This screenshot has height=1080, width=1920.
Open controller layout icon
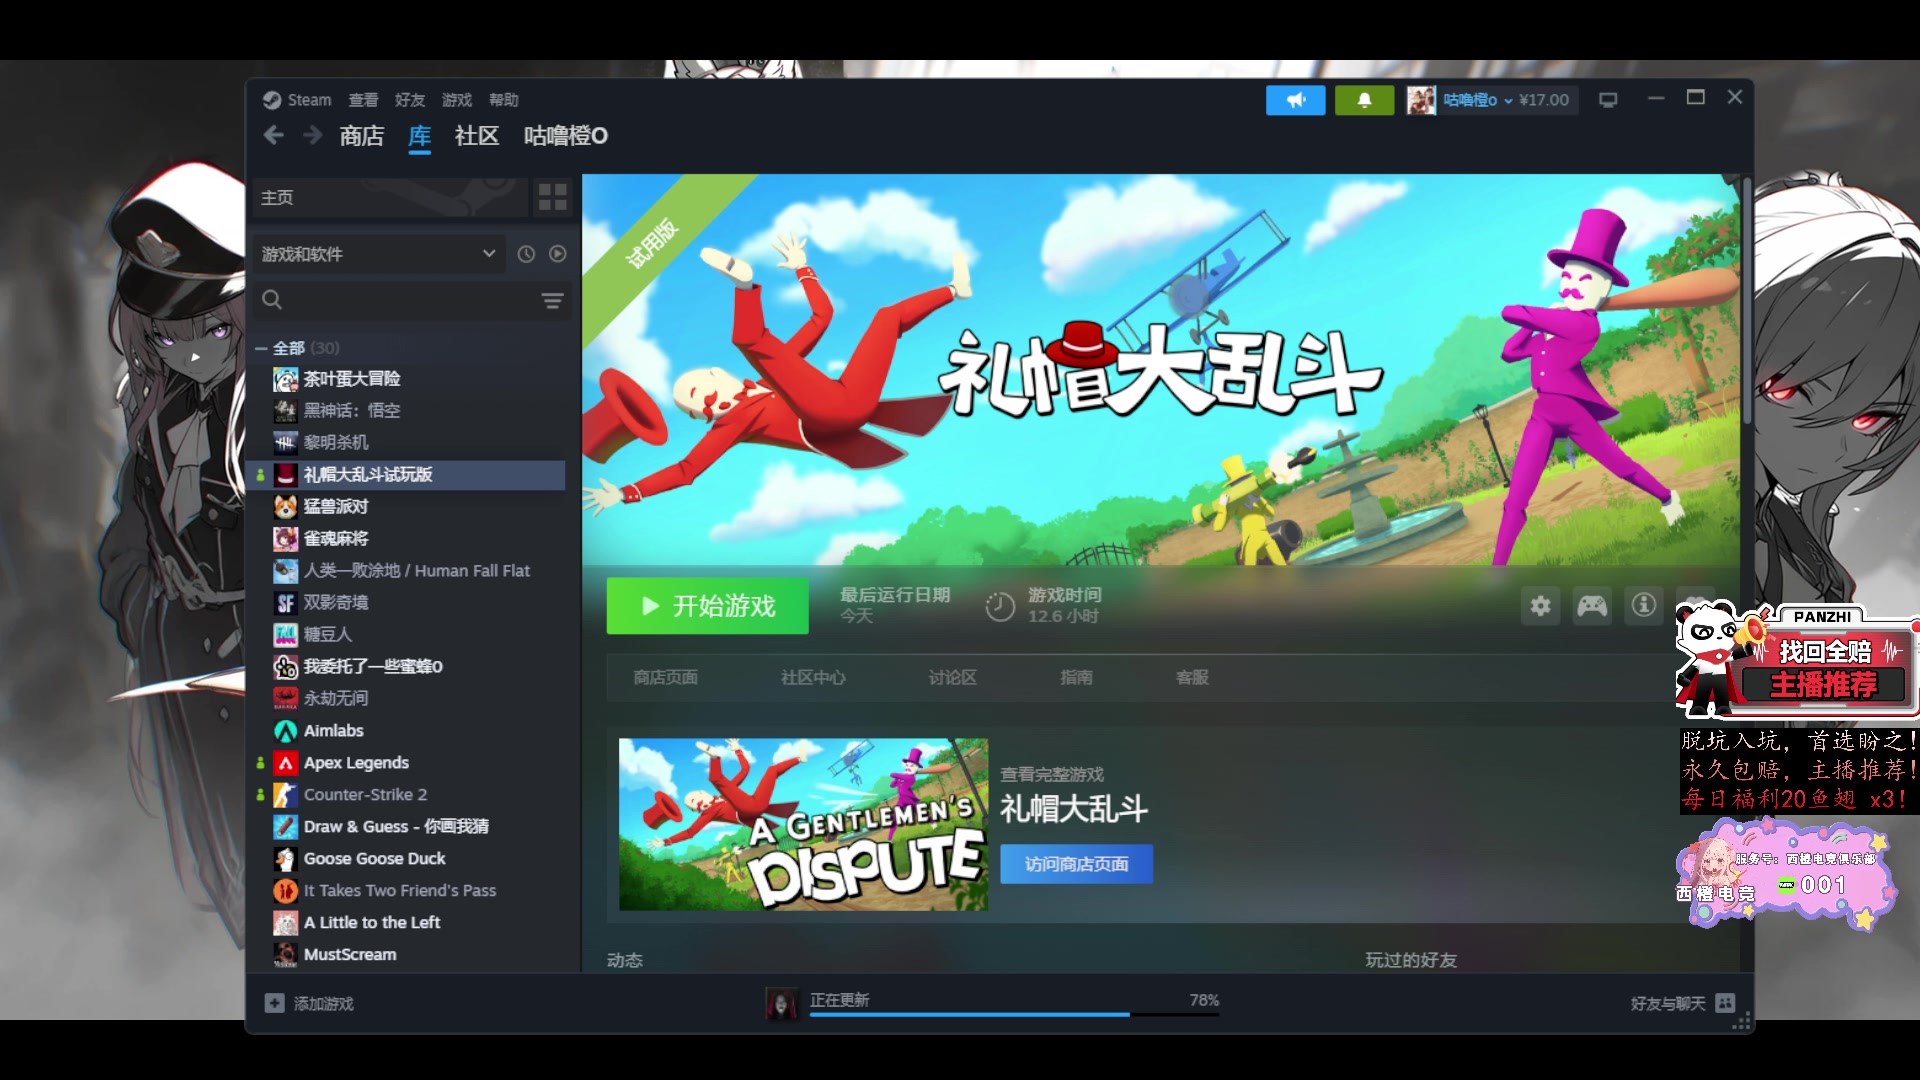coord(1592,605)
